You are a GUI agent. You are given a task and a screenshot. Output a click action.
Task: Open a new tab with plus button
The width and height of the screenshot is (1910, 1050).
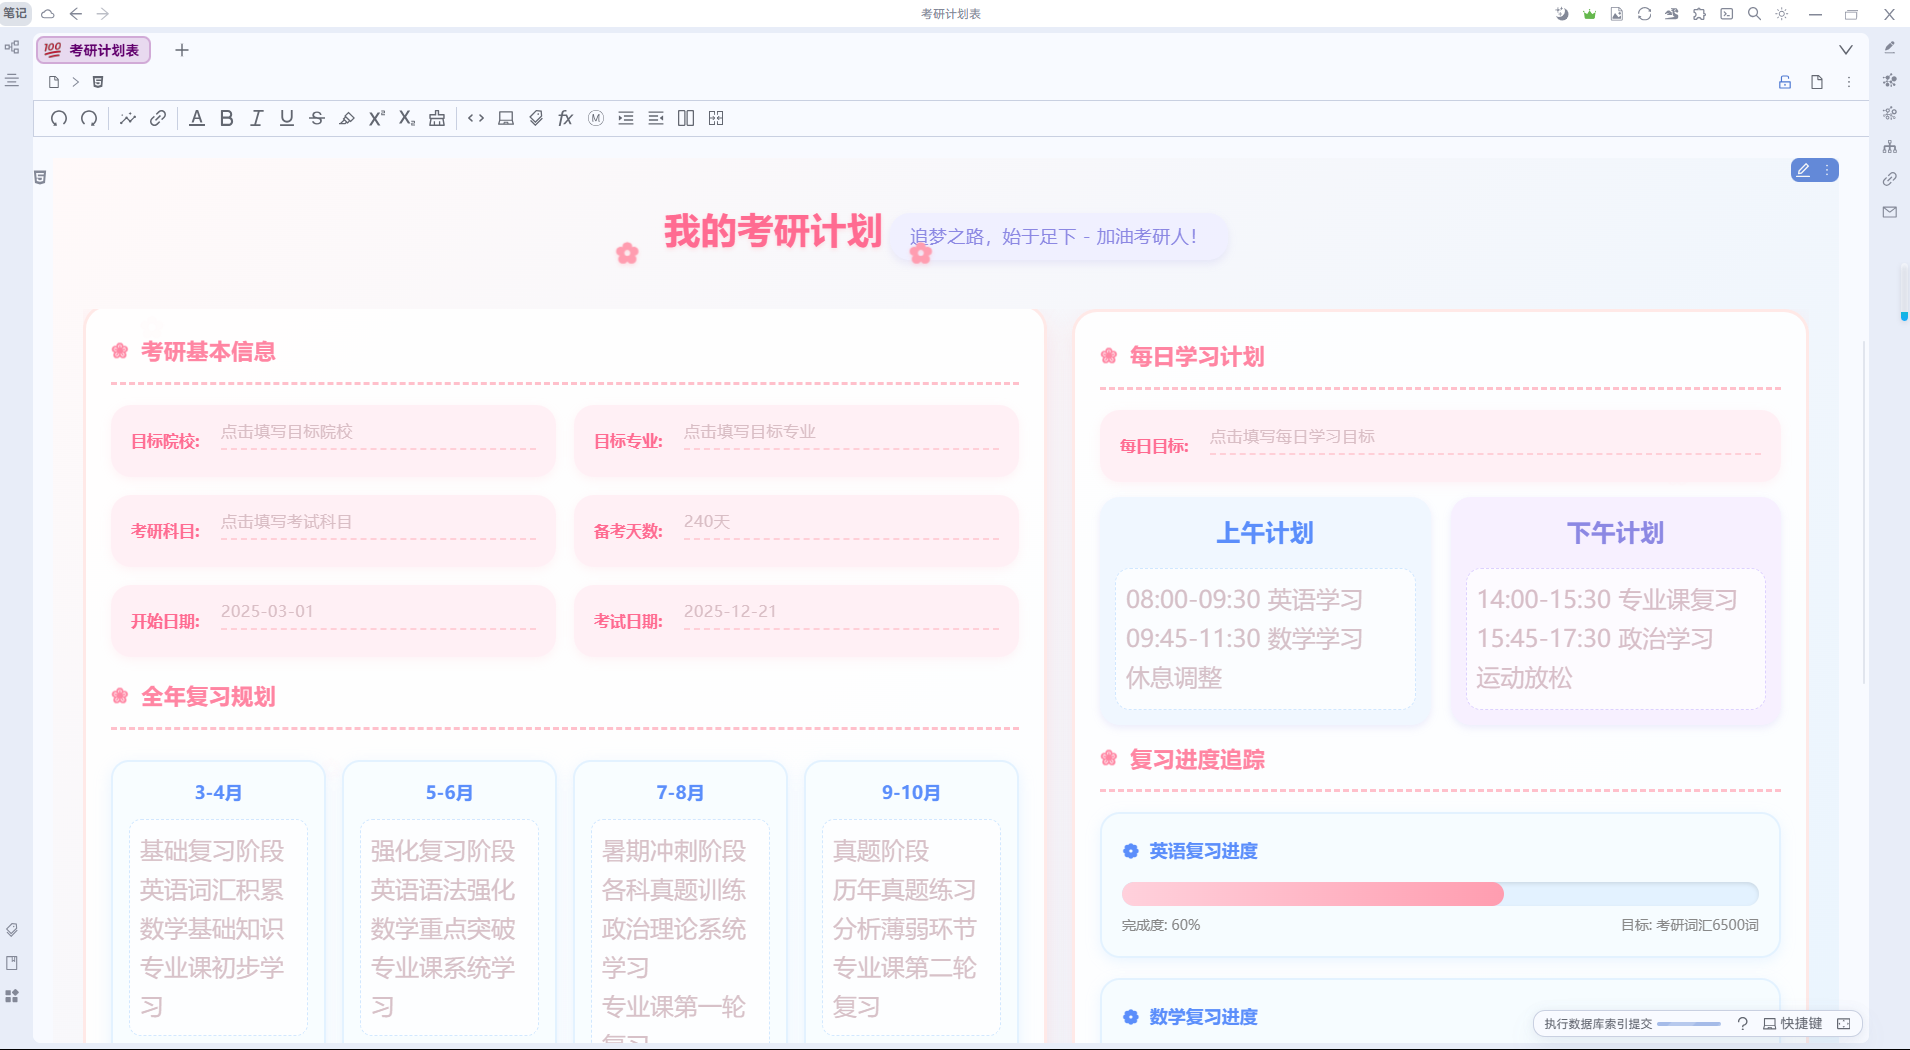[182, 50]
